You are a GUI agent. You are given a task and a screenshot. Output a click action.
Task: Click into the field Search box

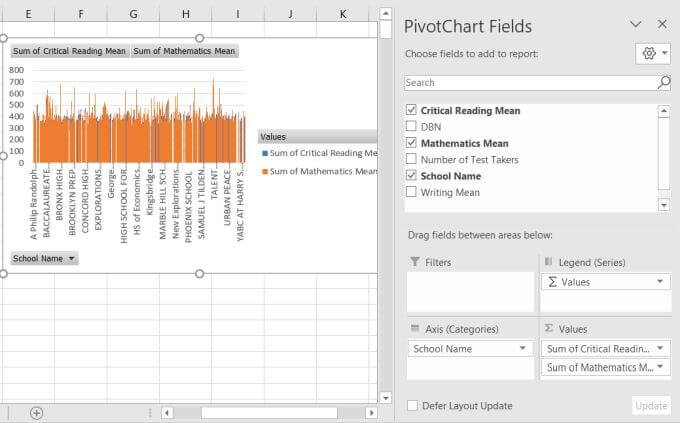[530, 83]
